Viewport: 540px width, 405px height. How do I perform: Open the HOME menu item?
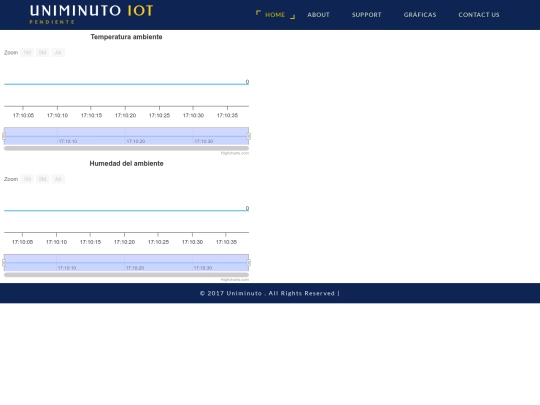[275, 15]
